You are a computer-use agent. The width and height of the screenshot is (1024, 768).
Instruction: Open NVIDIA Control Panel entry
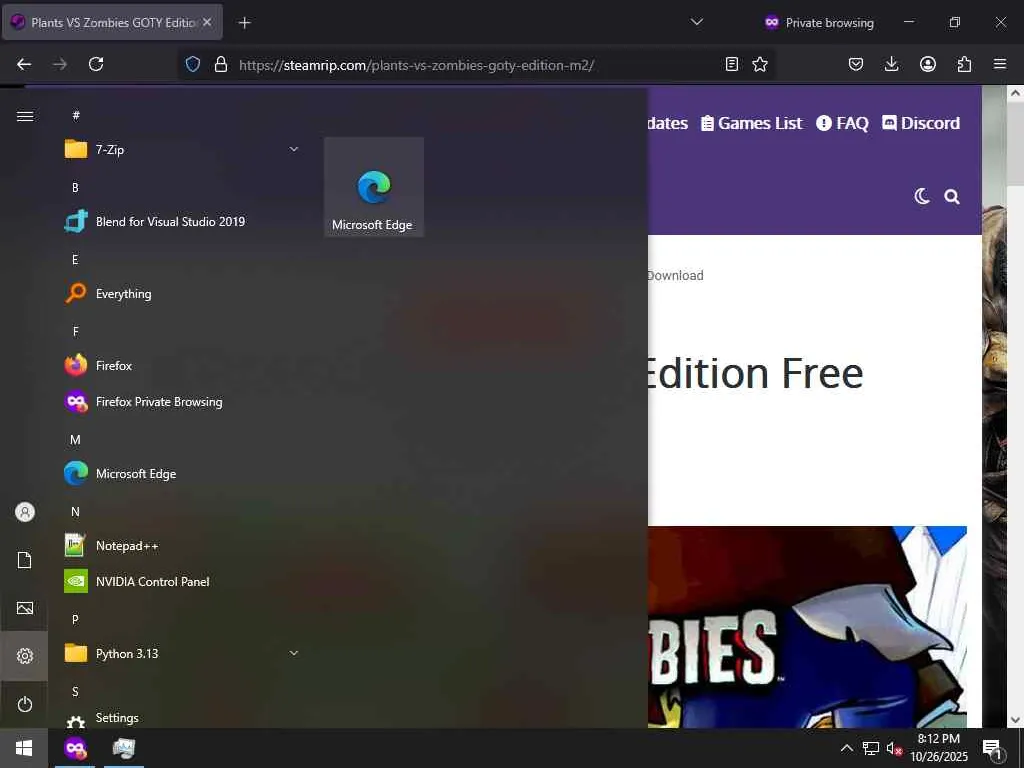(183, 581)
